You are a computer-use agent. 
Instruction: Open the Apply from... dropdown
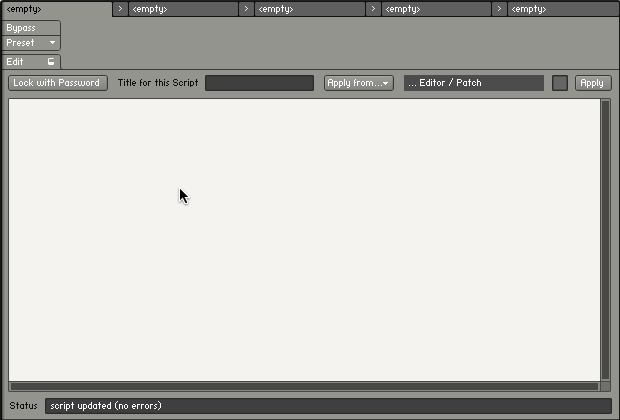tap(359, 83)
